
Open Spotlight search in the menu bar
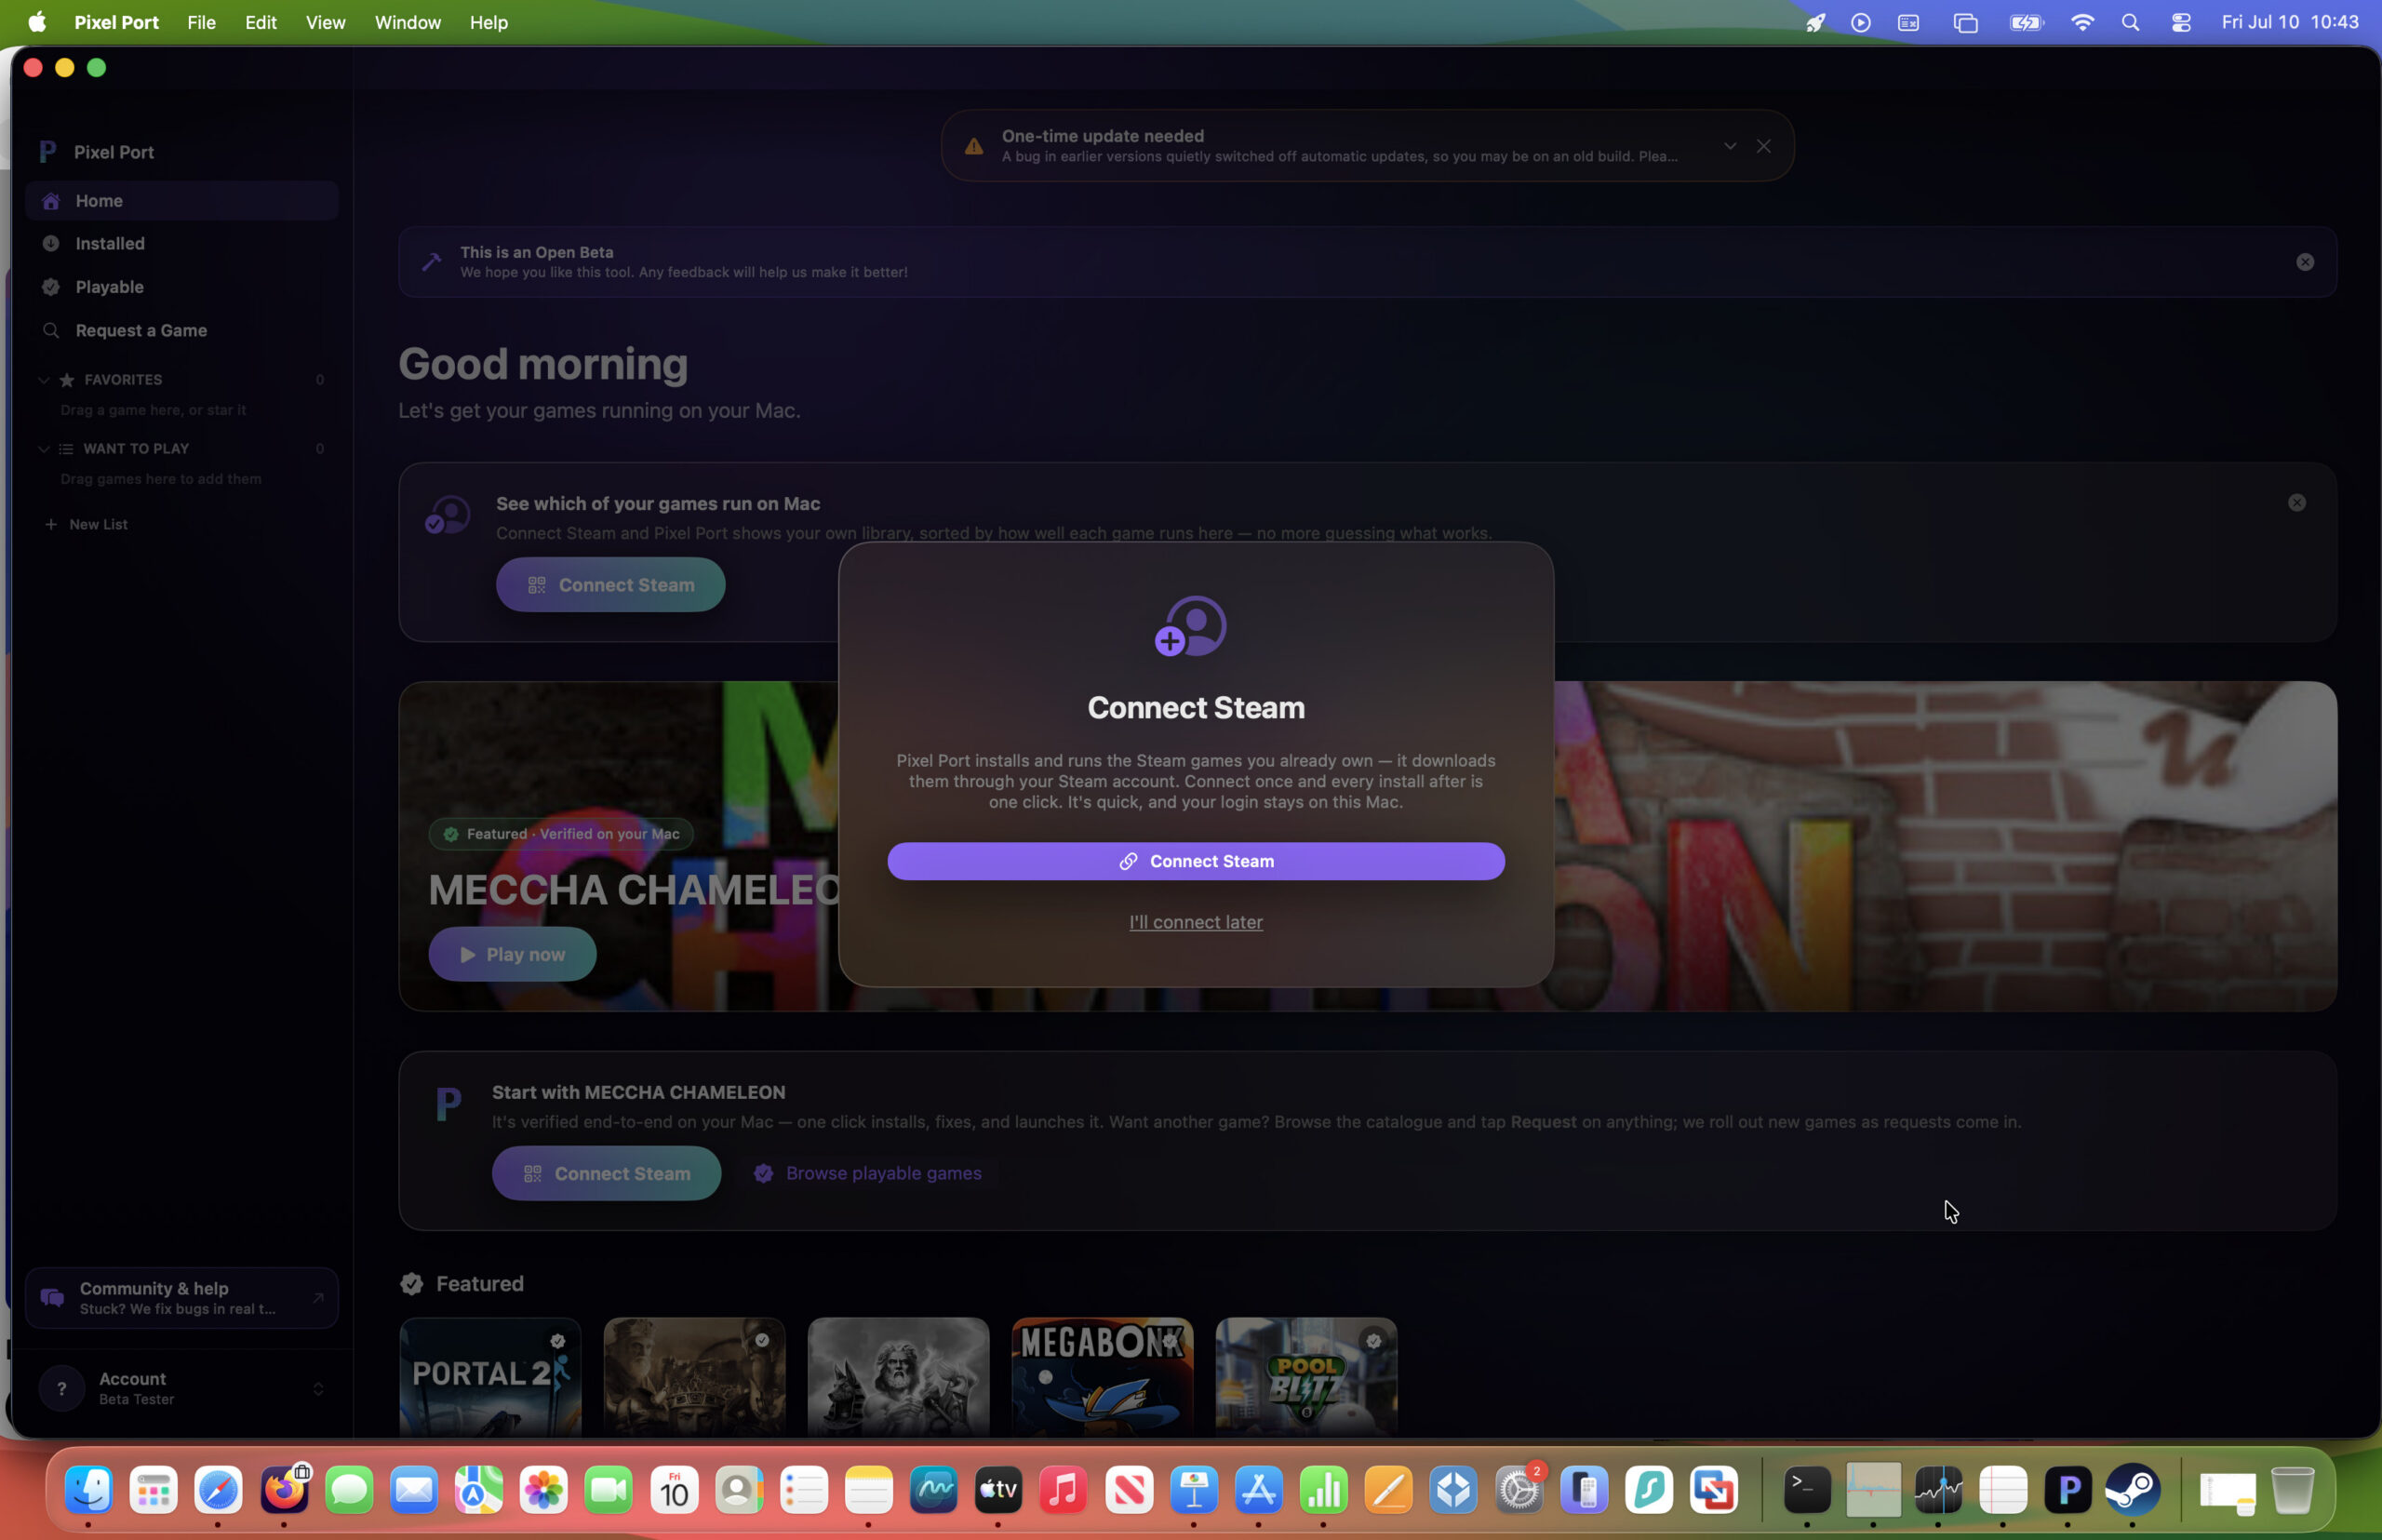(x=2131, y=22)
